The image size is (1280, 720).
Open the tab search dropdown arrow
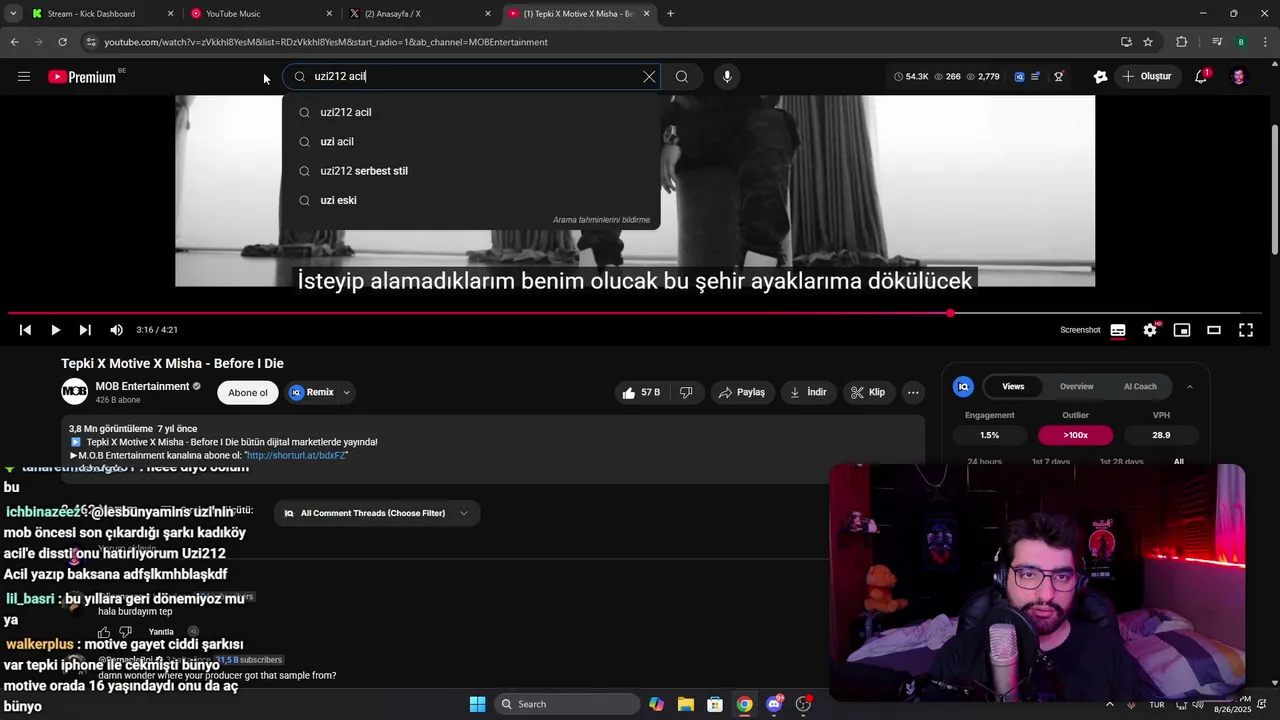(x=12, y=14)
